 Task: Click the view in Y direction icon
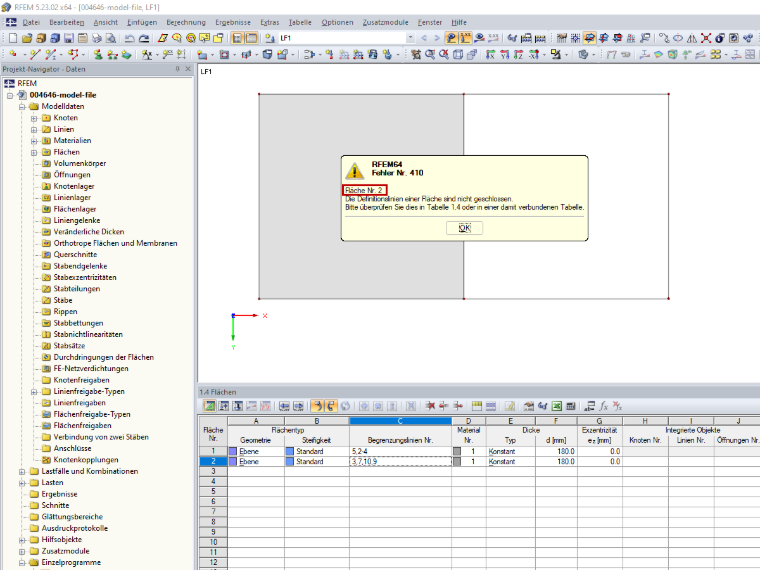(x=505, y=54)
